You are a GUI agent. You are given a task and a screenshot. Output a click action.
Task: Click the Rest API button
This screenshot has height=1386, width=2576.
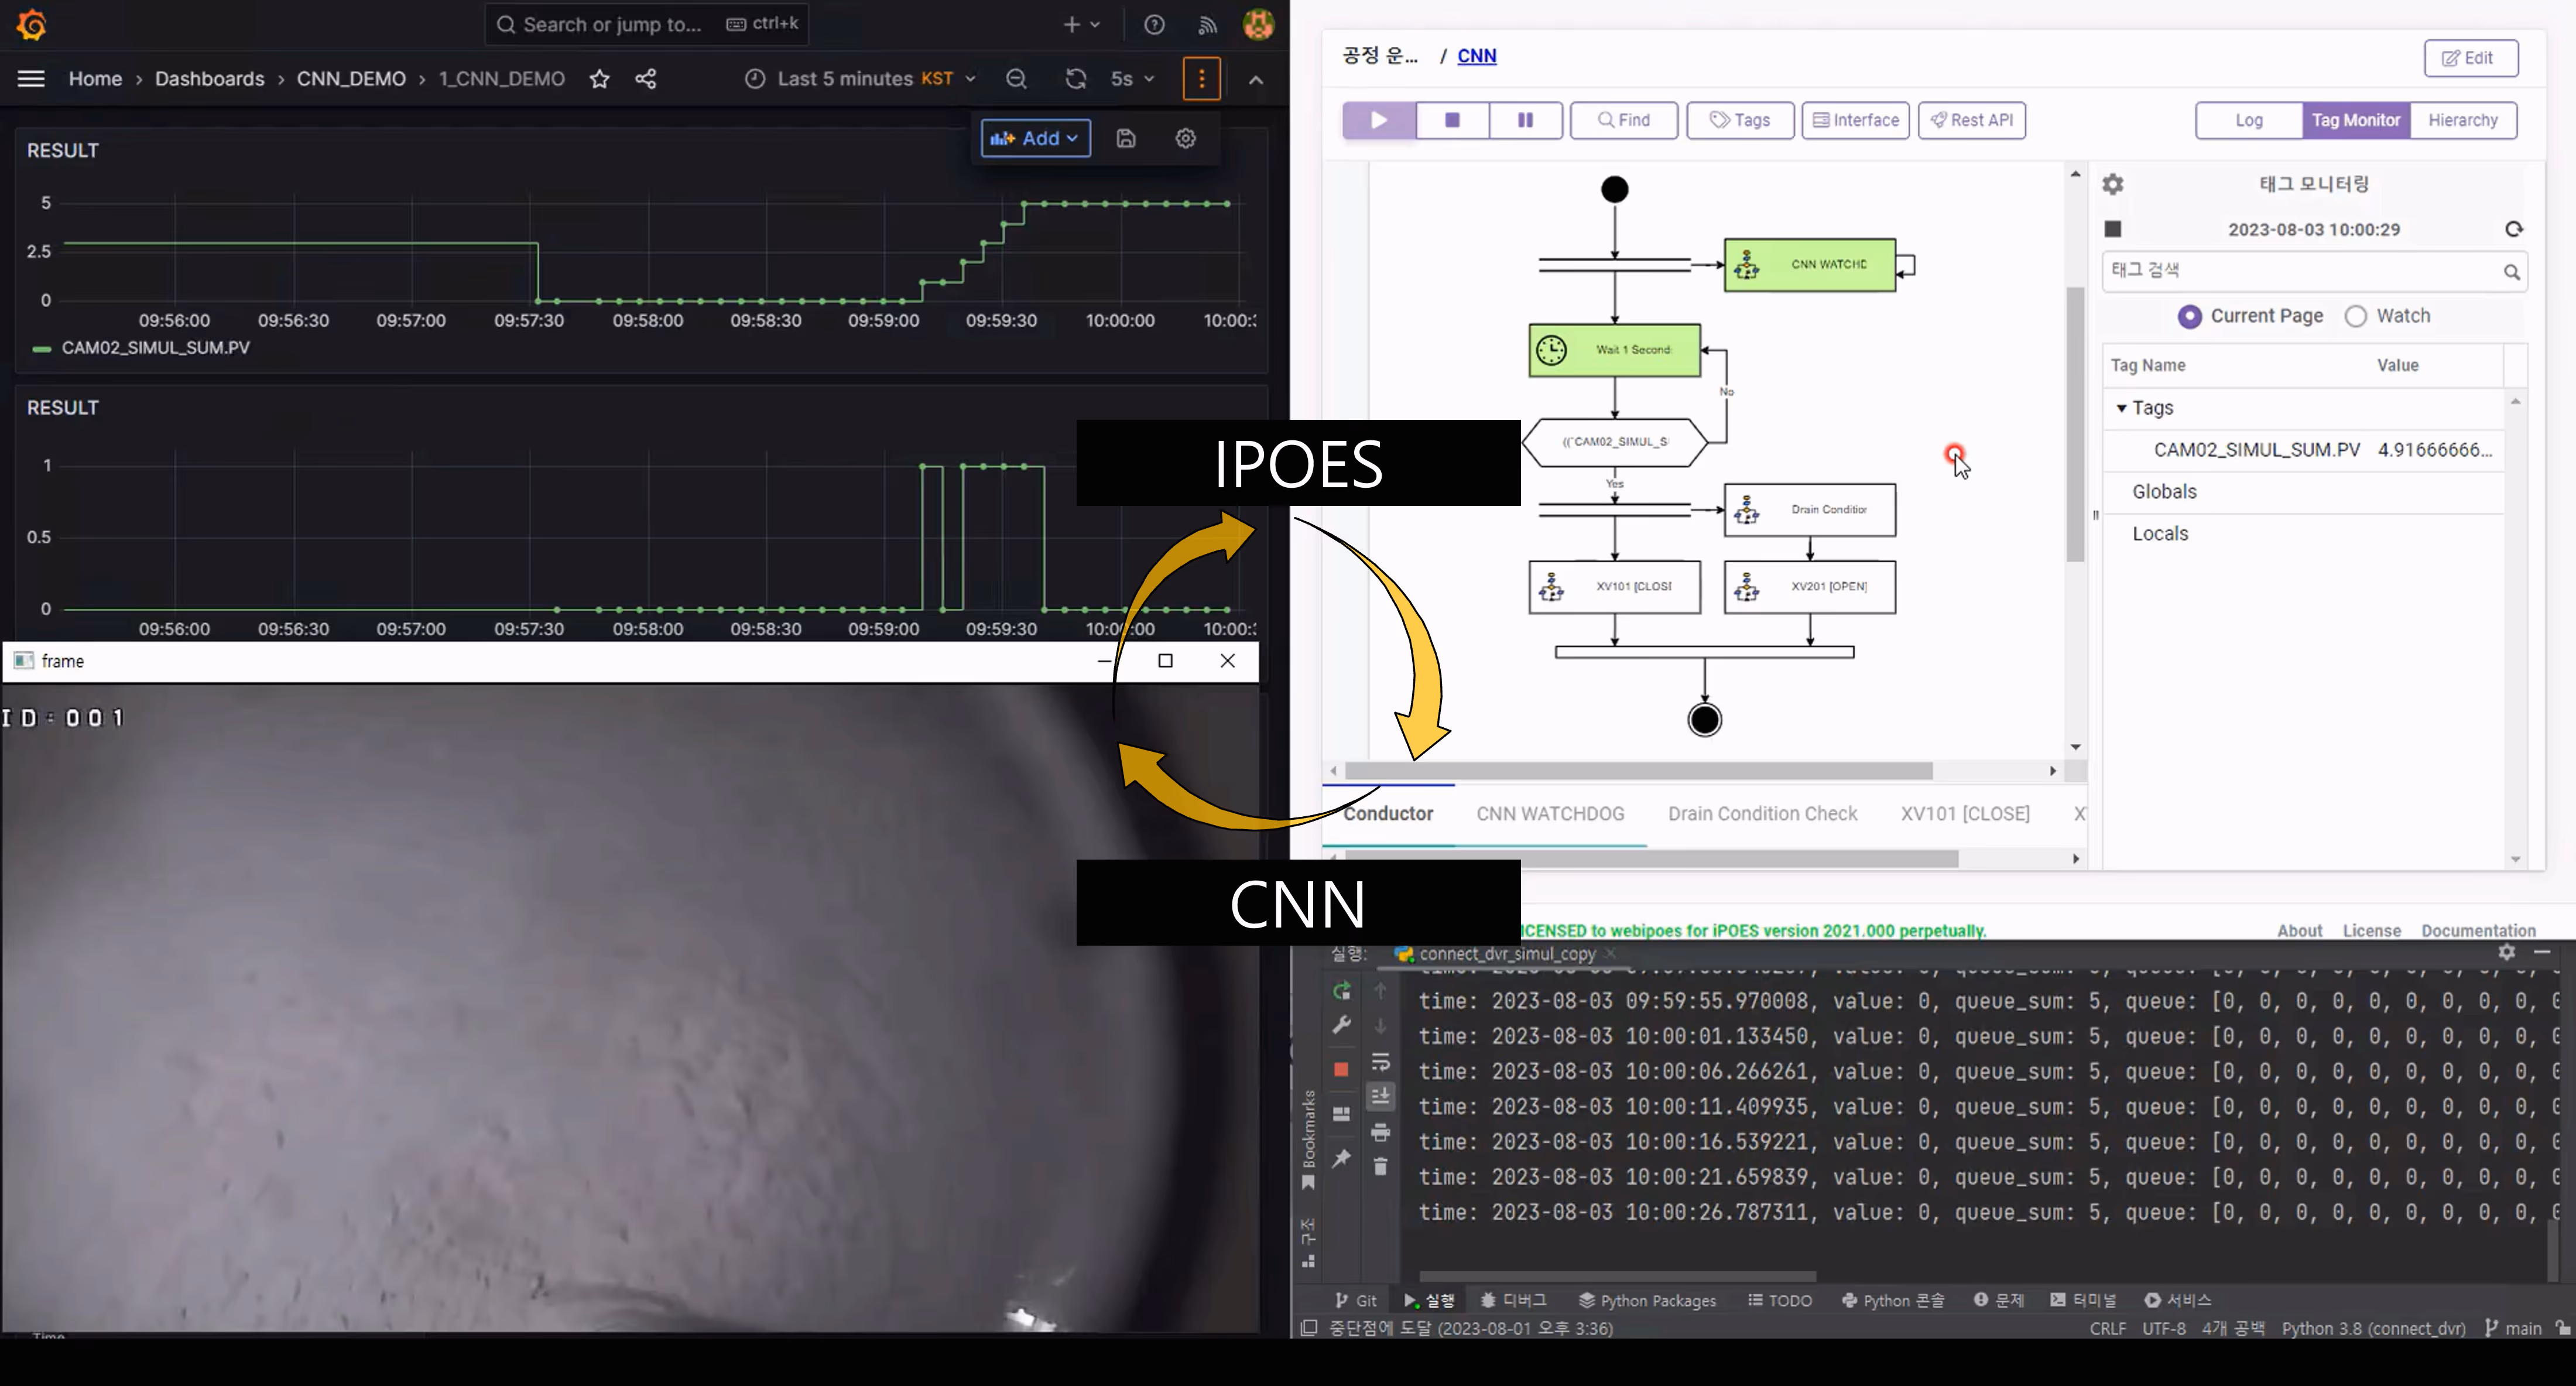pos(1971,120)
